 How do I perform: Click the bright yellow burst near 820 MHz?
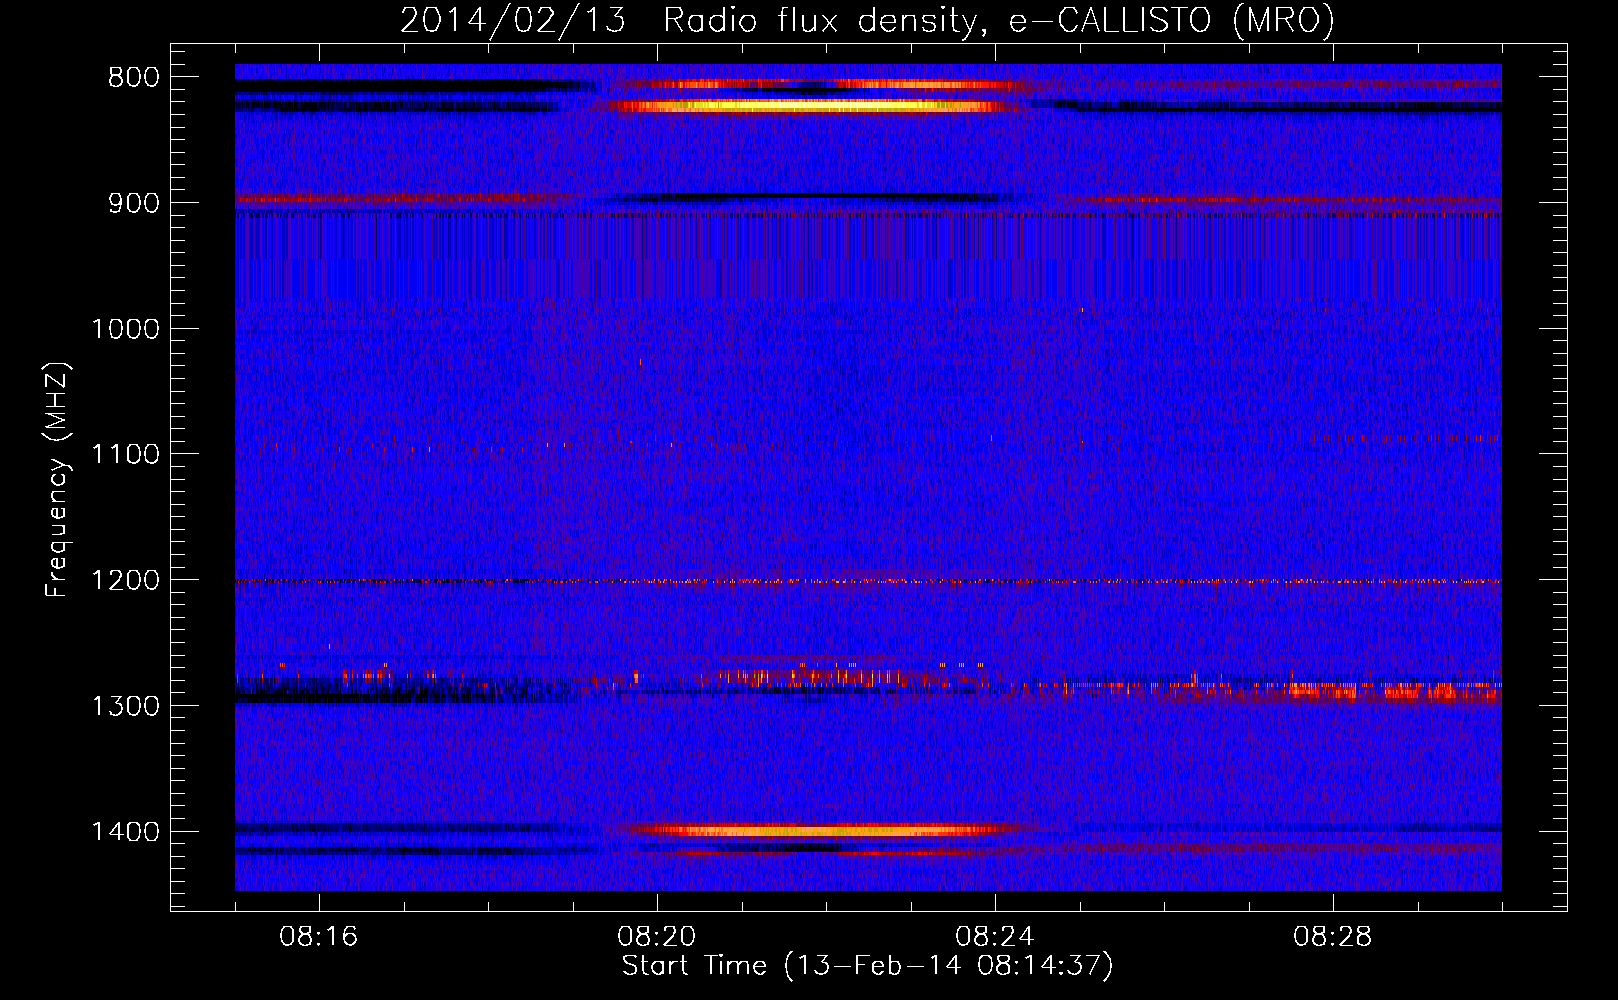815,105
